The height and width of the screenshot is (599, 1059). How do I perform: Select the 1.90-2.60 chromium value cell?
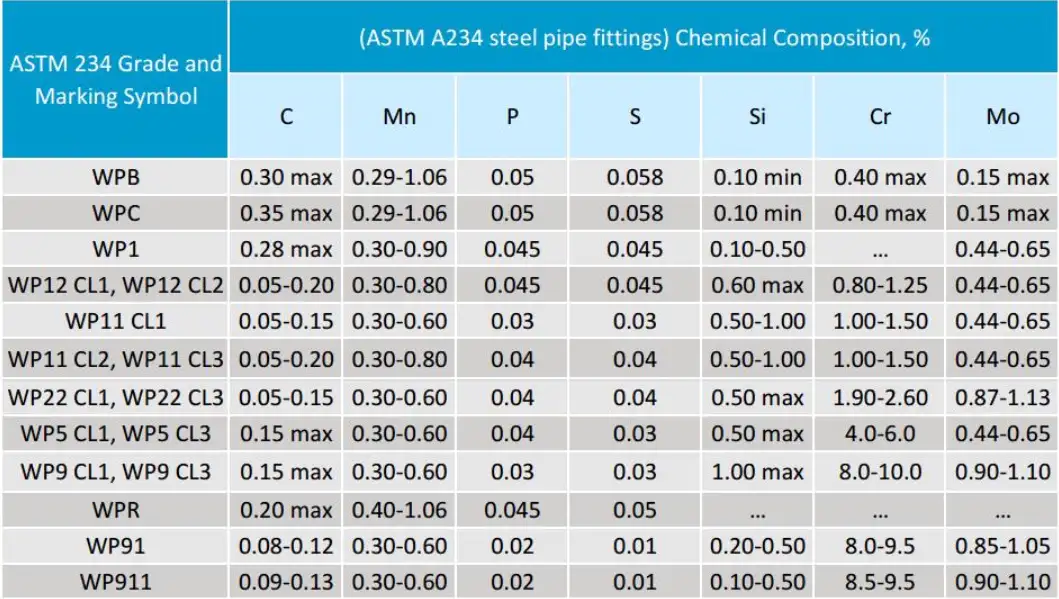coord(880,397)
